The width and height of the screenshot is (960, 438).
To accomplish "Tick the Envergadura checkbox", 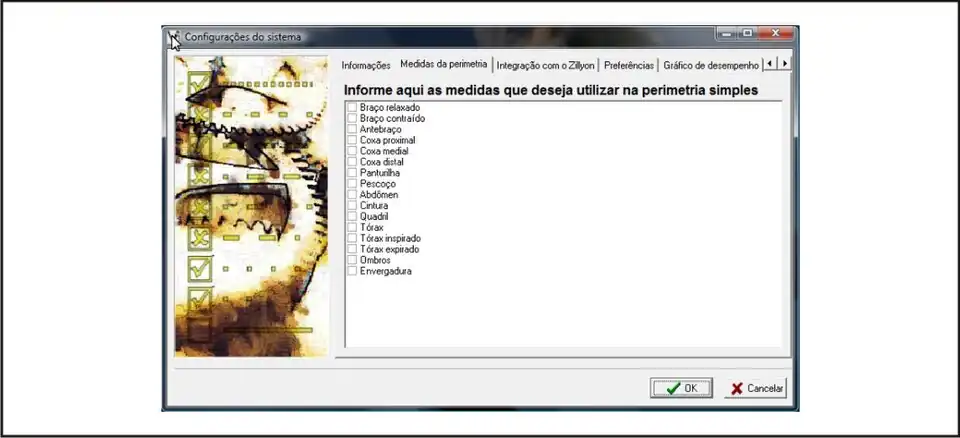I will pyautogui.click(x=352, y=271).
